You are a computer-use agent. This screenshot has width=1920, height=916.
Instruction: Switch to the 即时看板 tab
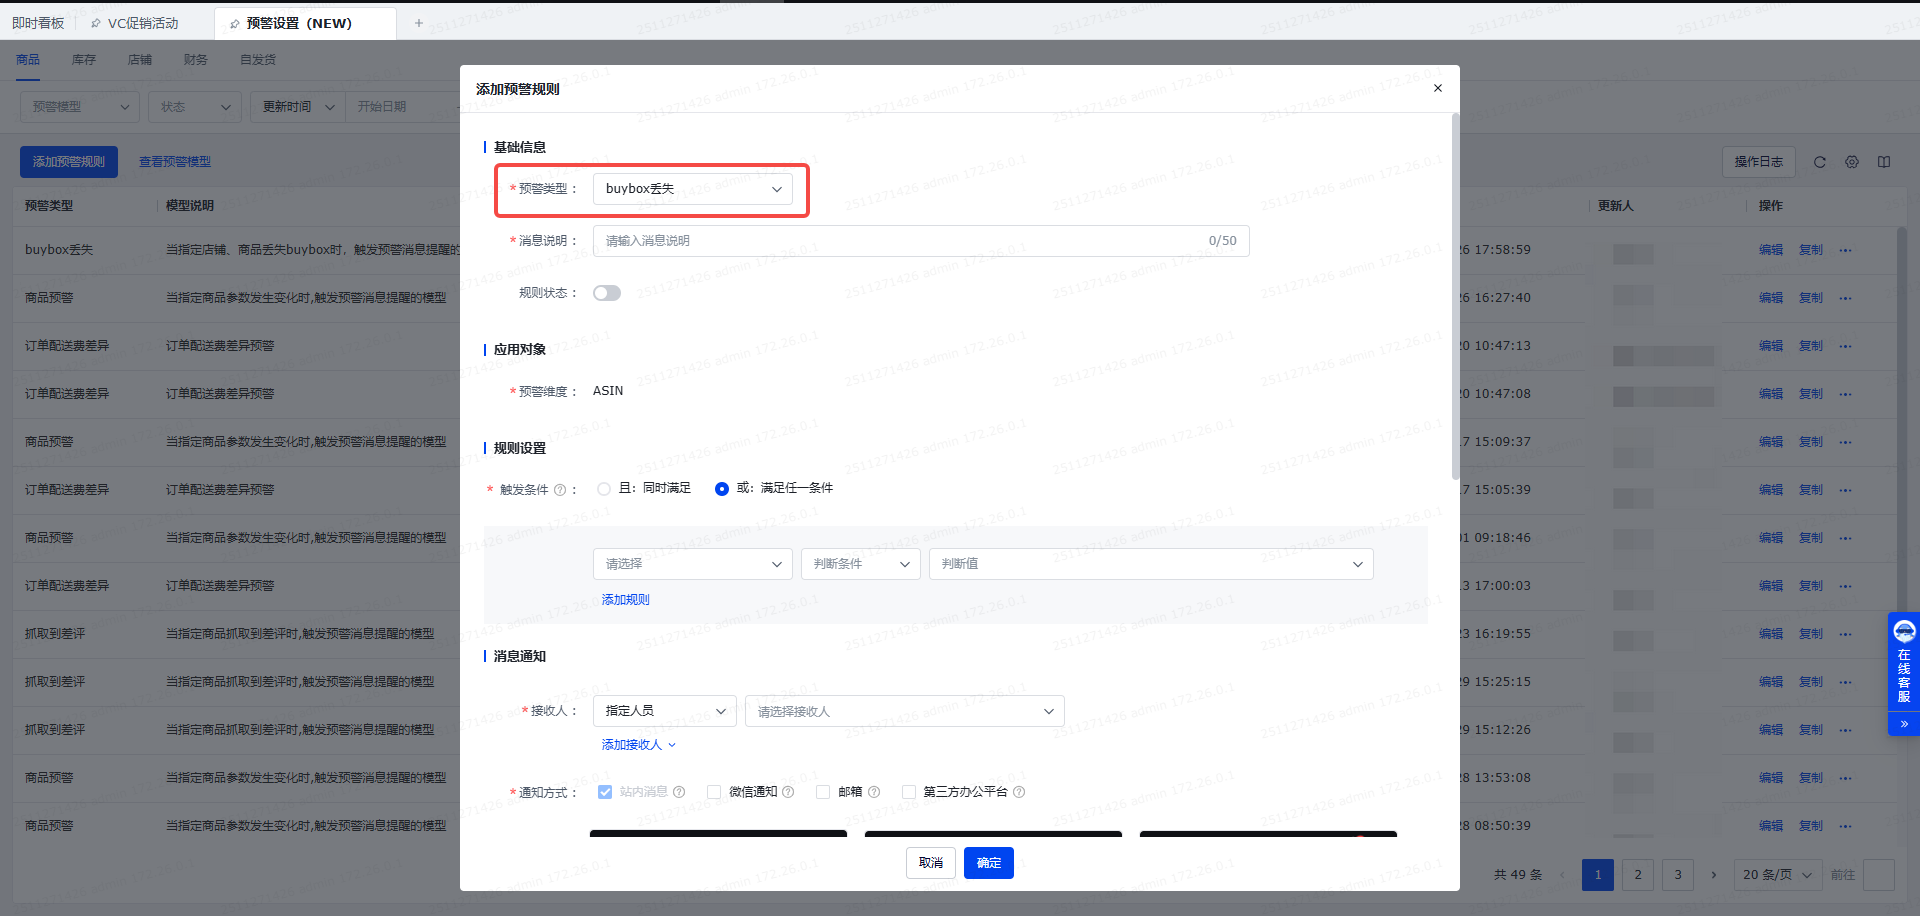(x=38, y=23)
